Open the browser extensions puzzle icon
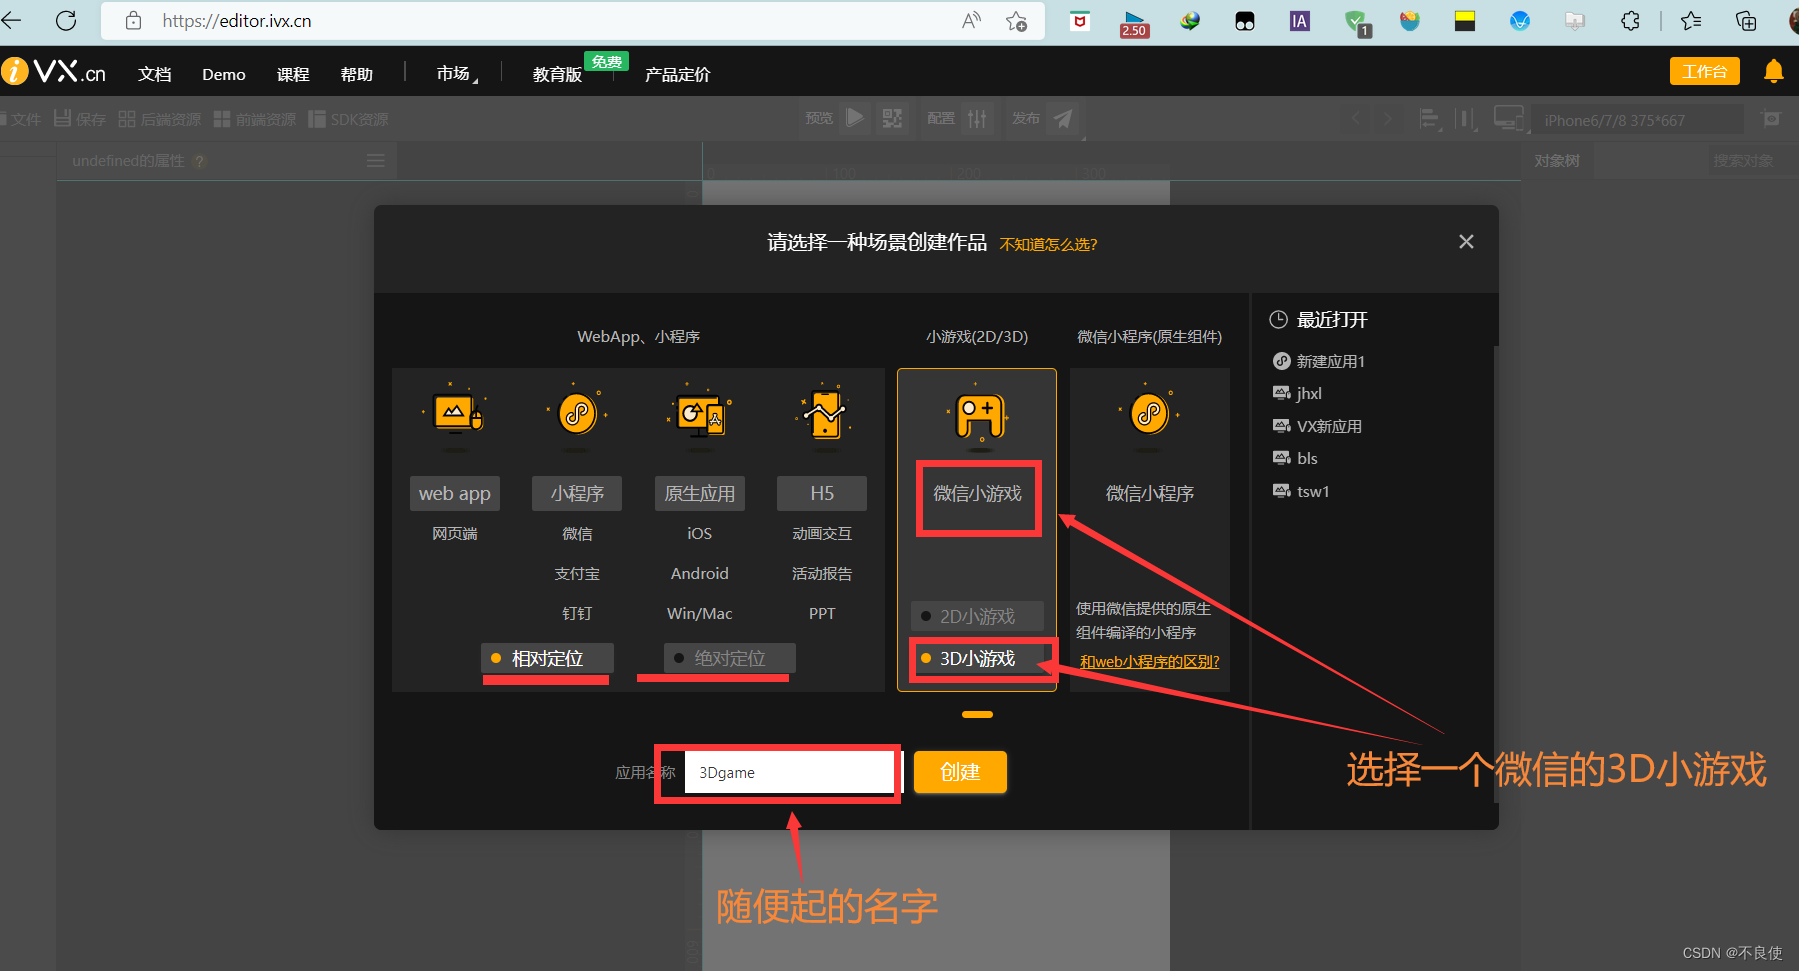Image resolution: width=1799 pixels, height=971 pixels. coord(1630,20)
